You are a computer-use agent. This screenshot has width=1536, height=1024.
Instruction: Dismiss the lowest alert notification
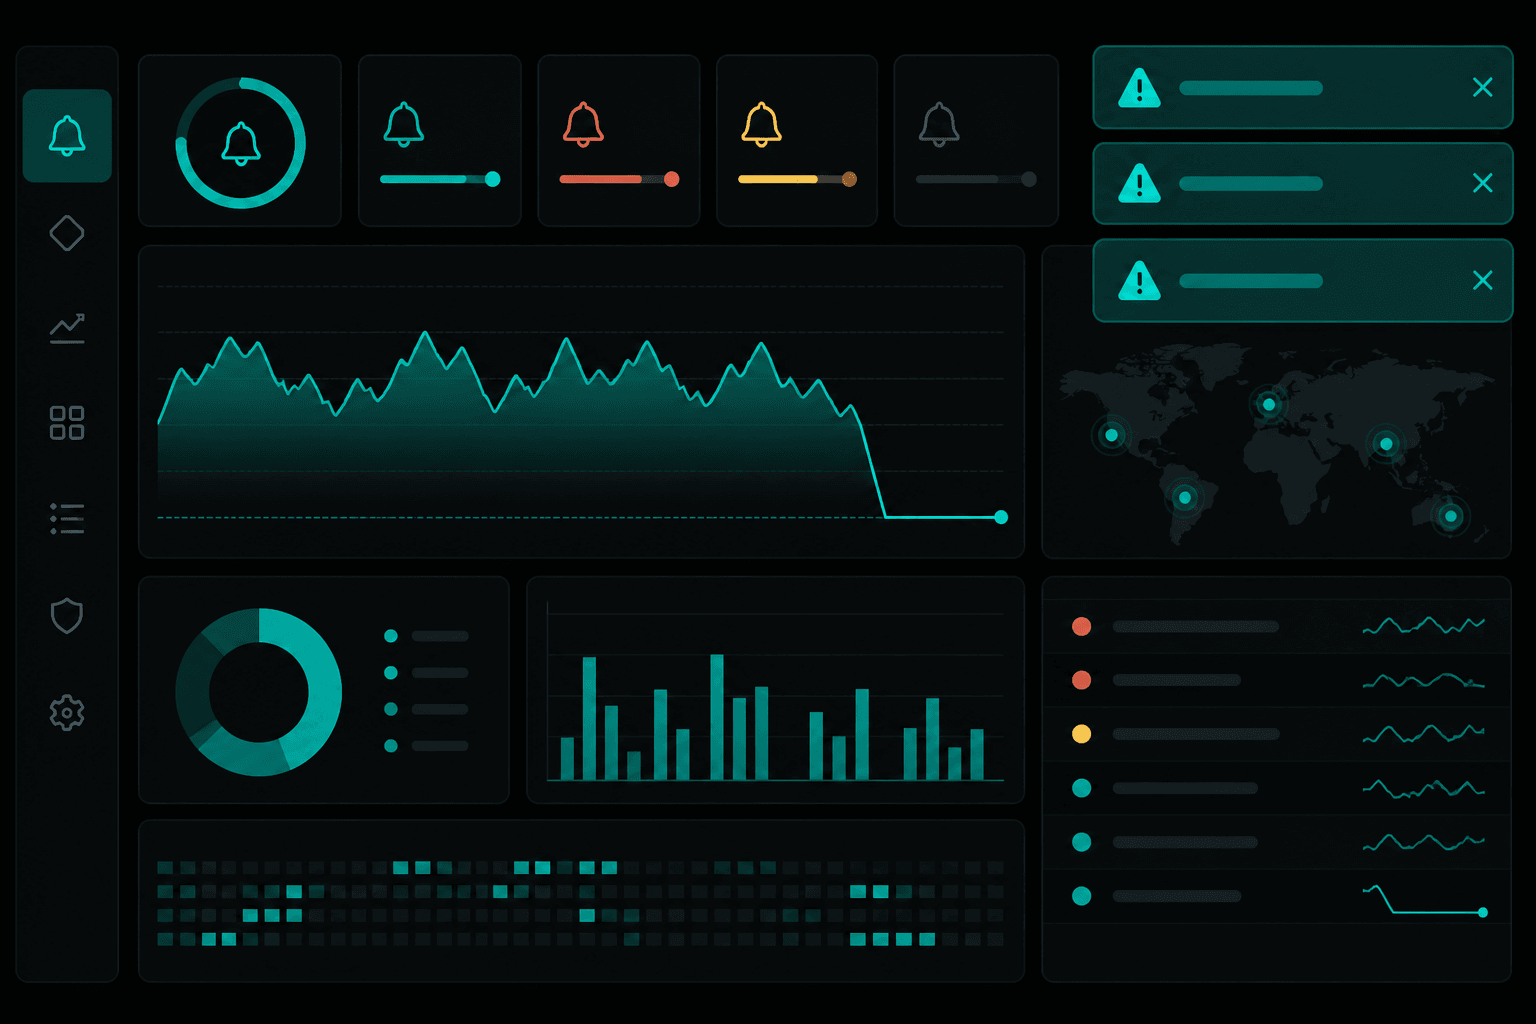point(1483,280)
